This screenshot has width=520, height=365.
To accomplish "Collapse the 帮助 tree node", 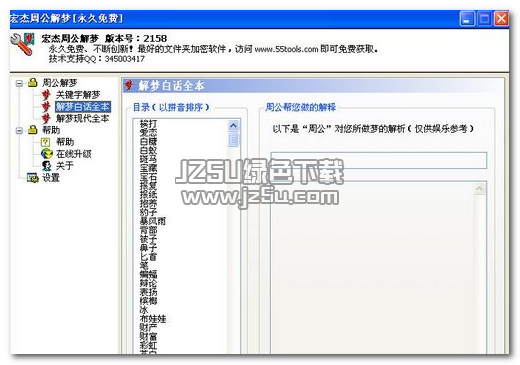I will [x=19, y=130].
